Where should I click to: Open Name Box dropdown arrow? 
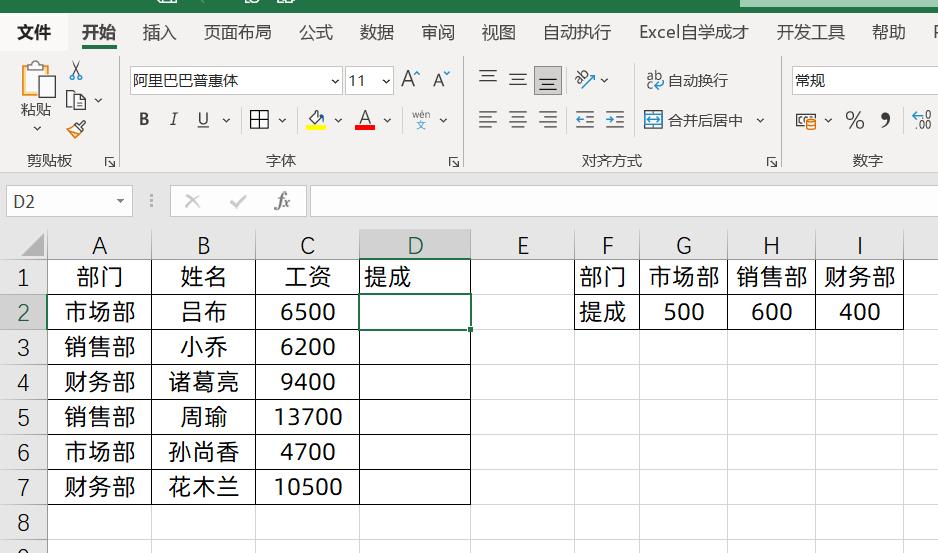coord(120,201)
